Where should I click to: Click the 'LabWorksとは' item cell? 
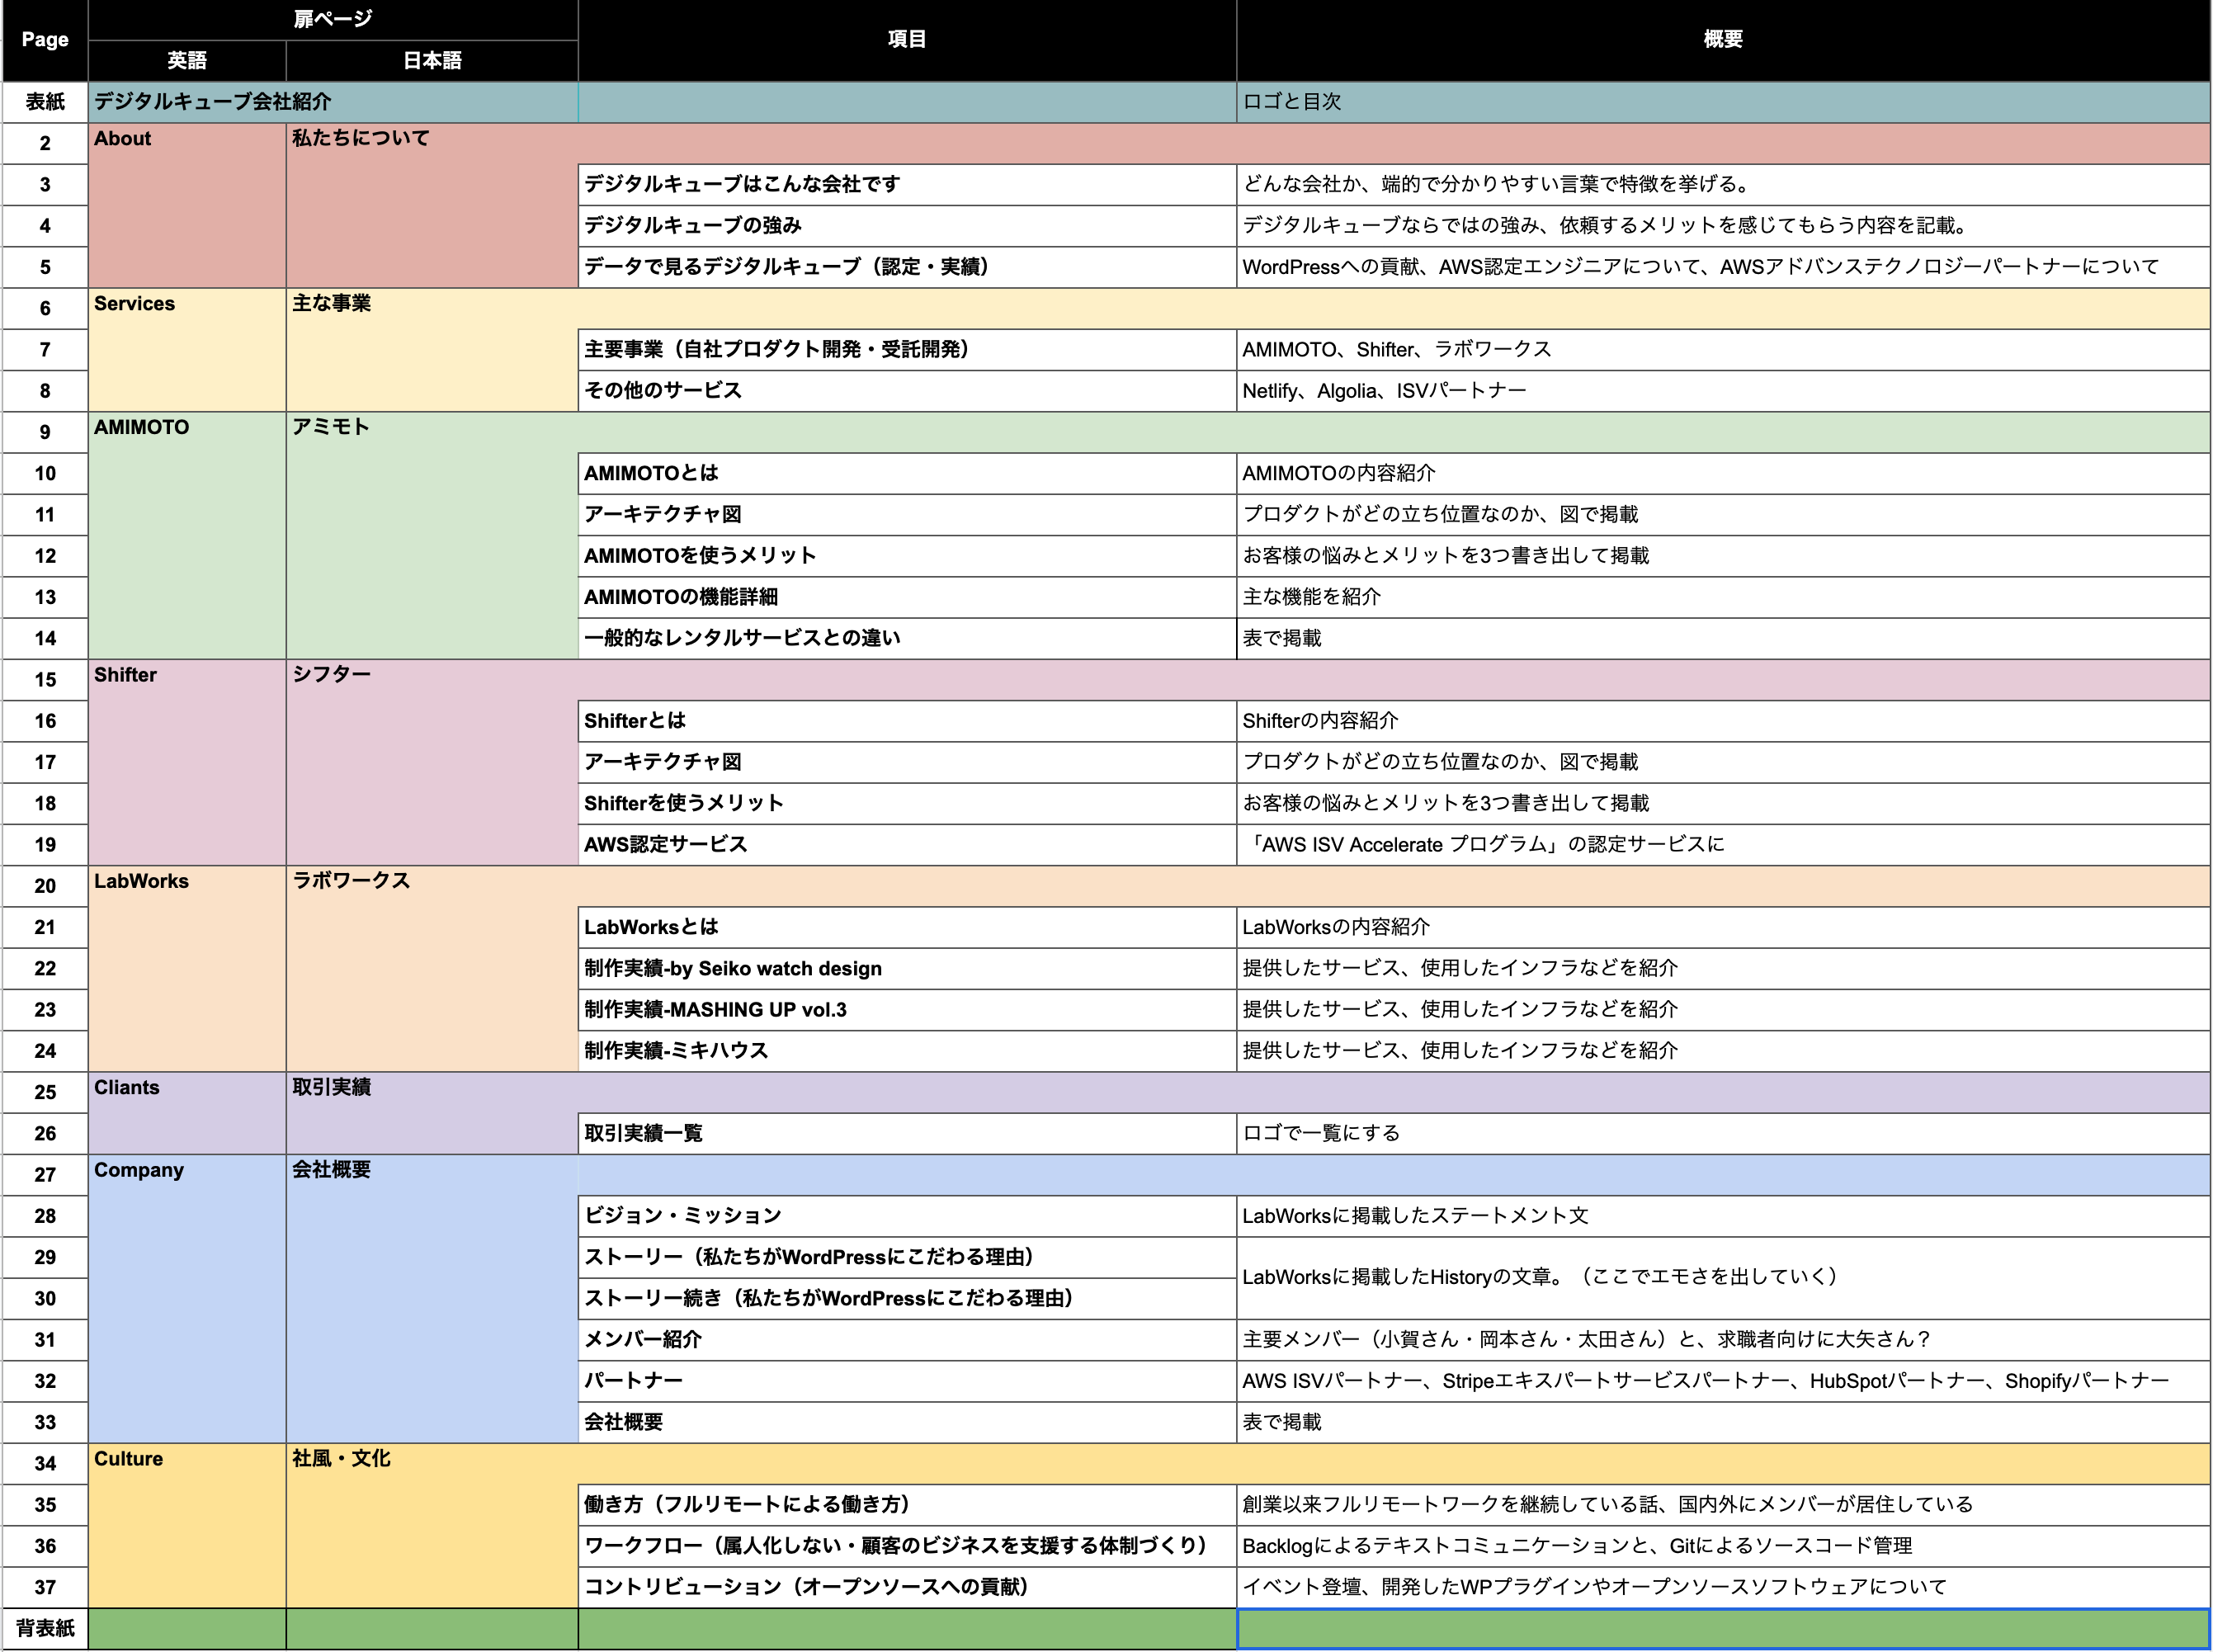pyautogui.click(x=907, y=928)
